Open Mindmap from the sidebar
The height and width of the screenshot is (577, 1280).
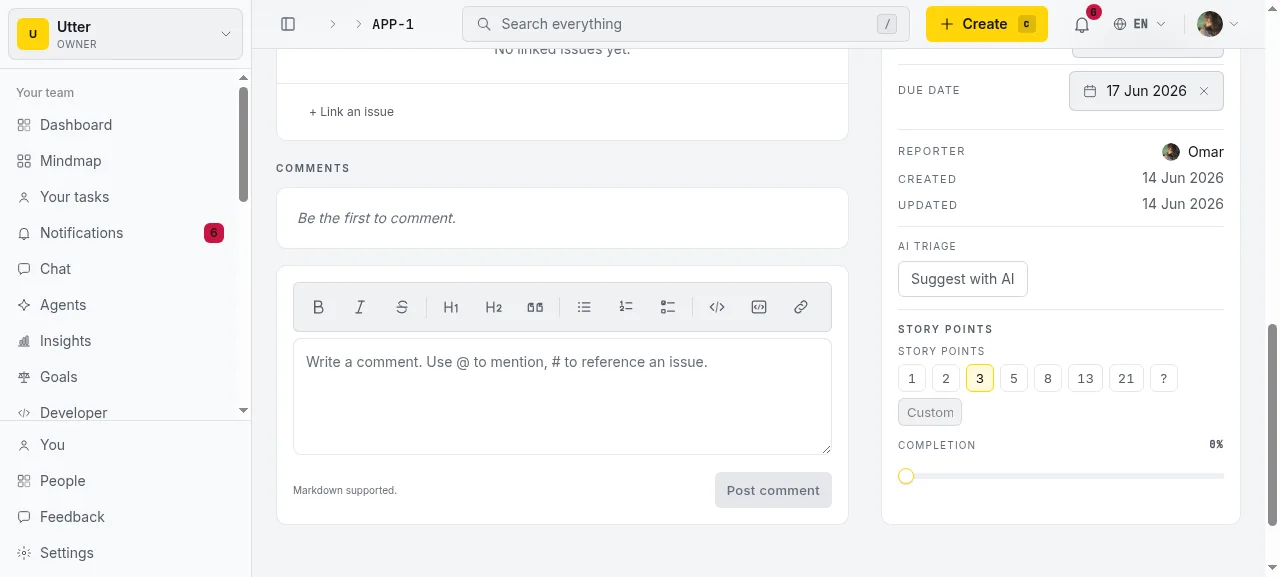coord(70,161)
